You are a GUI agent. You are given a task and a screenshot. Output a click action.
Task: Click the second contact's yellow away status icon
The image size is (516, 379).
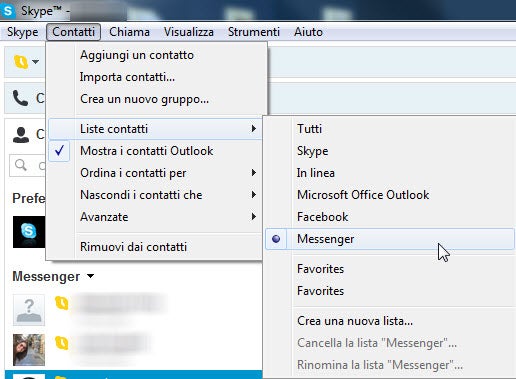point(62,343)
